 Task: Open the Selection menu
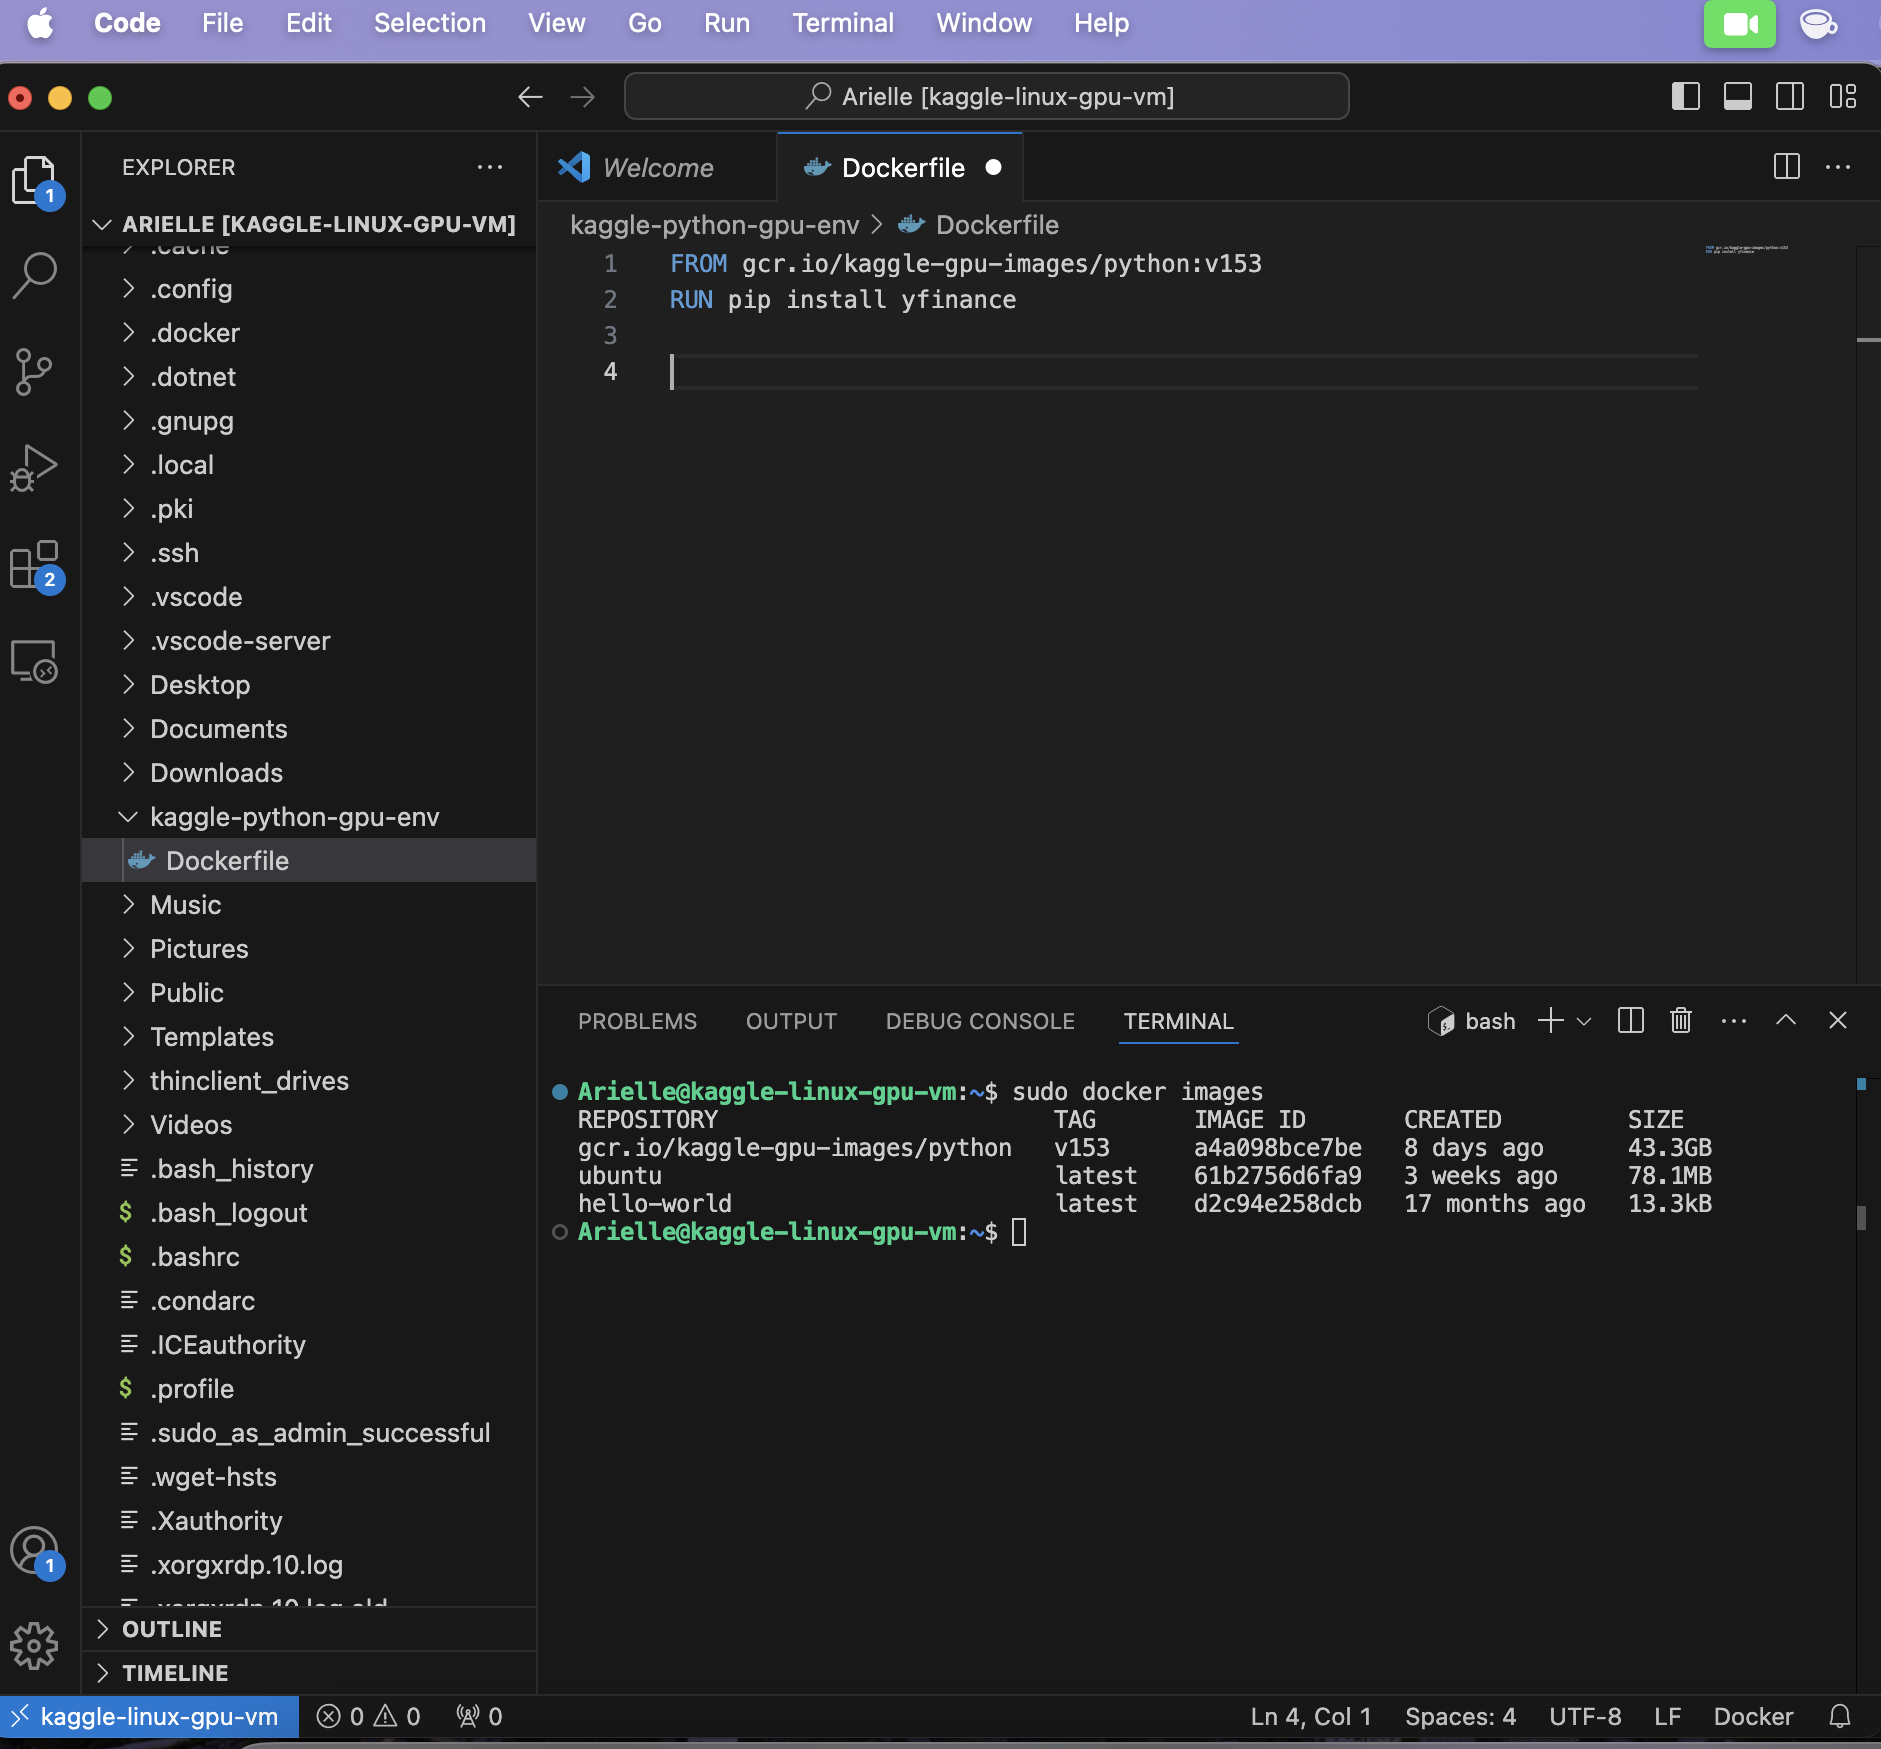click(430, 23)
